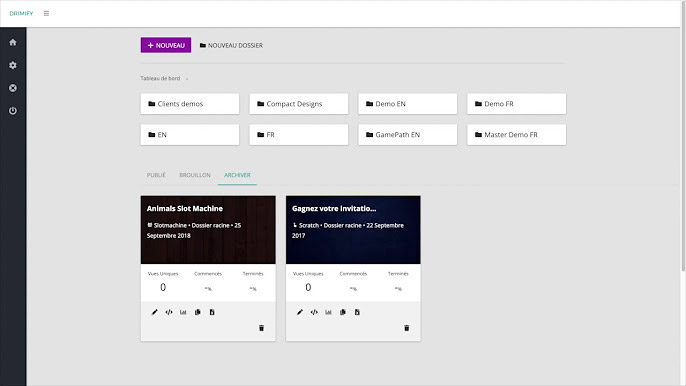Go to home in the sidebar
Image resolution: width=686 pixels, height=386 pixels.
(13, 42)
